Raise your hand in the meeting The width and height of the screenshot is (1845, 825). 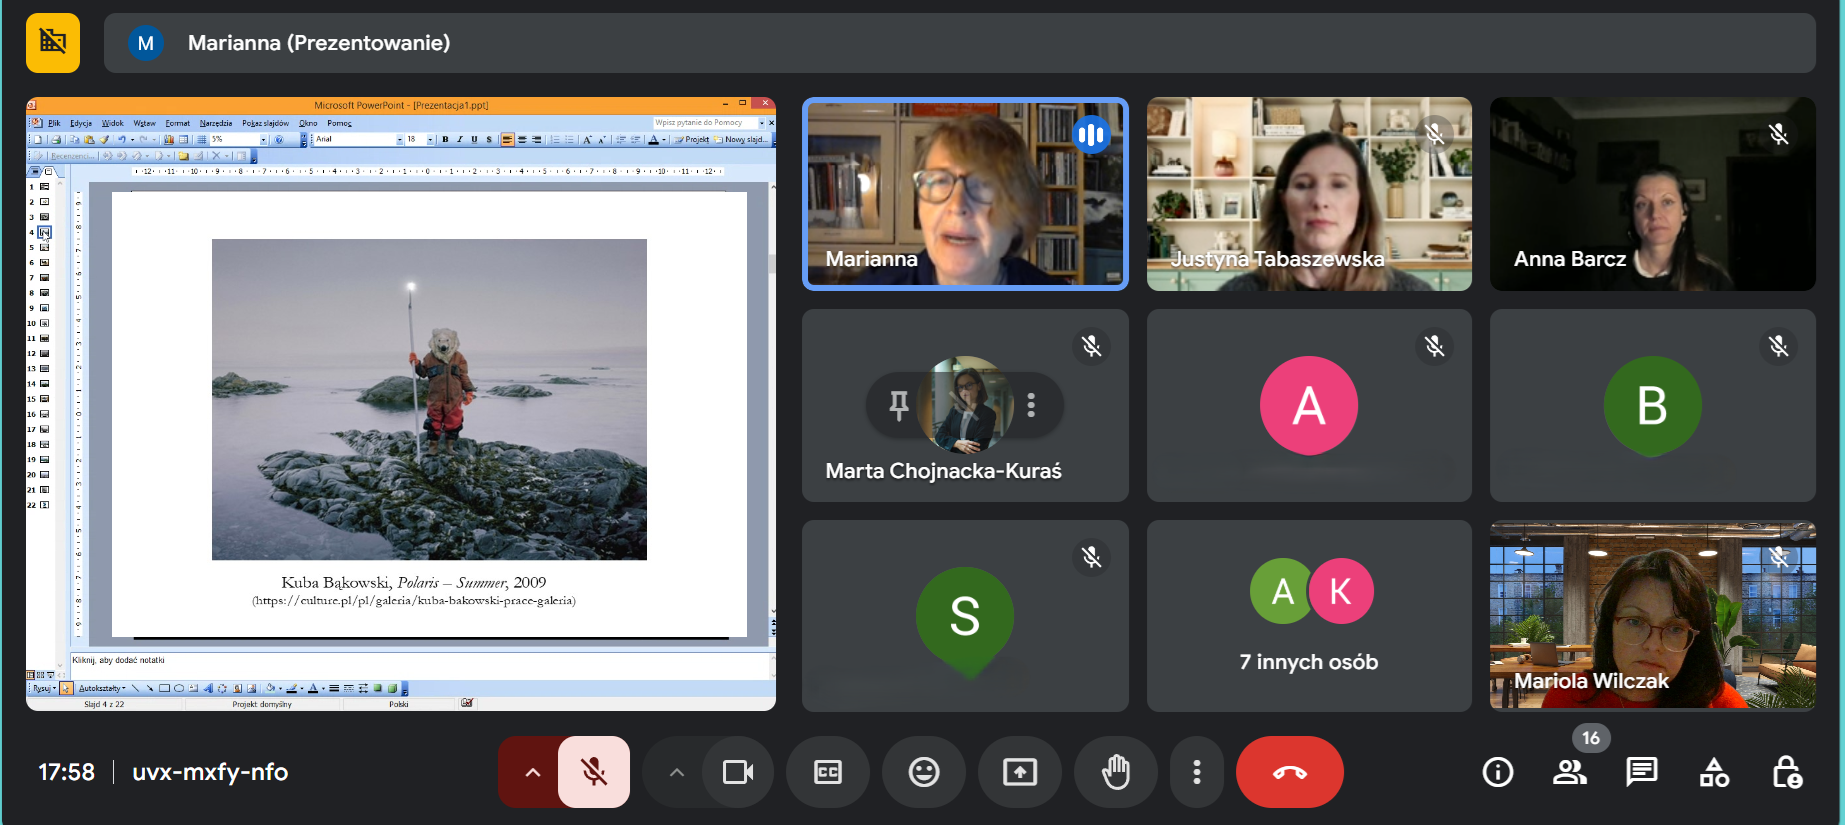tap(1115, 772)
